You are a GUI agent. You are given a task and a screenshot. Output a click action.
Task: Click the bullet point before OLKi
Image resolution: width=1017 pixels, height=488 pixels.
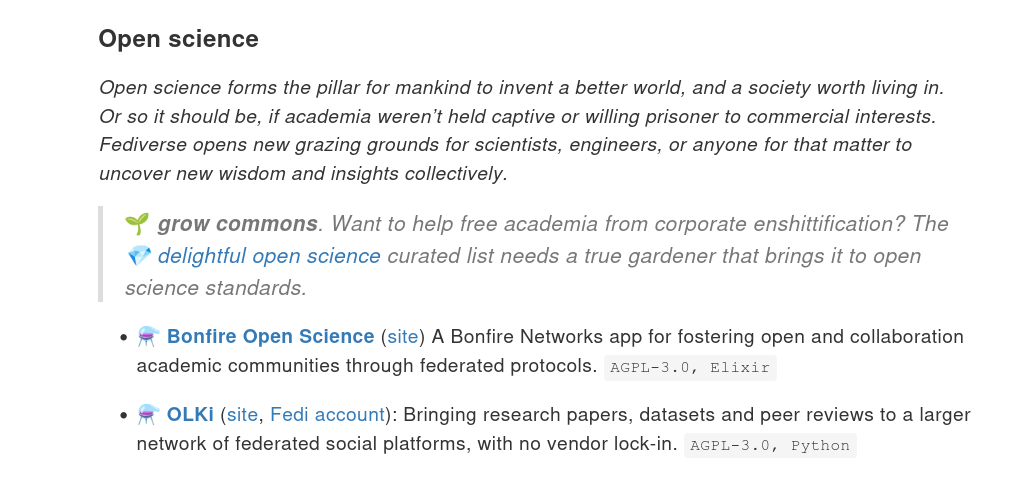click(124, 415)
